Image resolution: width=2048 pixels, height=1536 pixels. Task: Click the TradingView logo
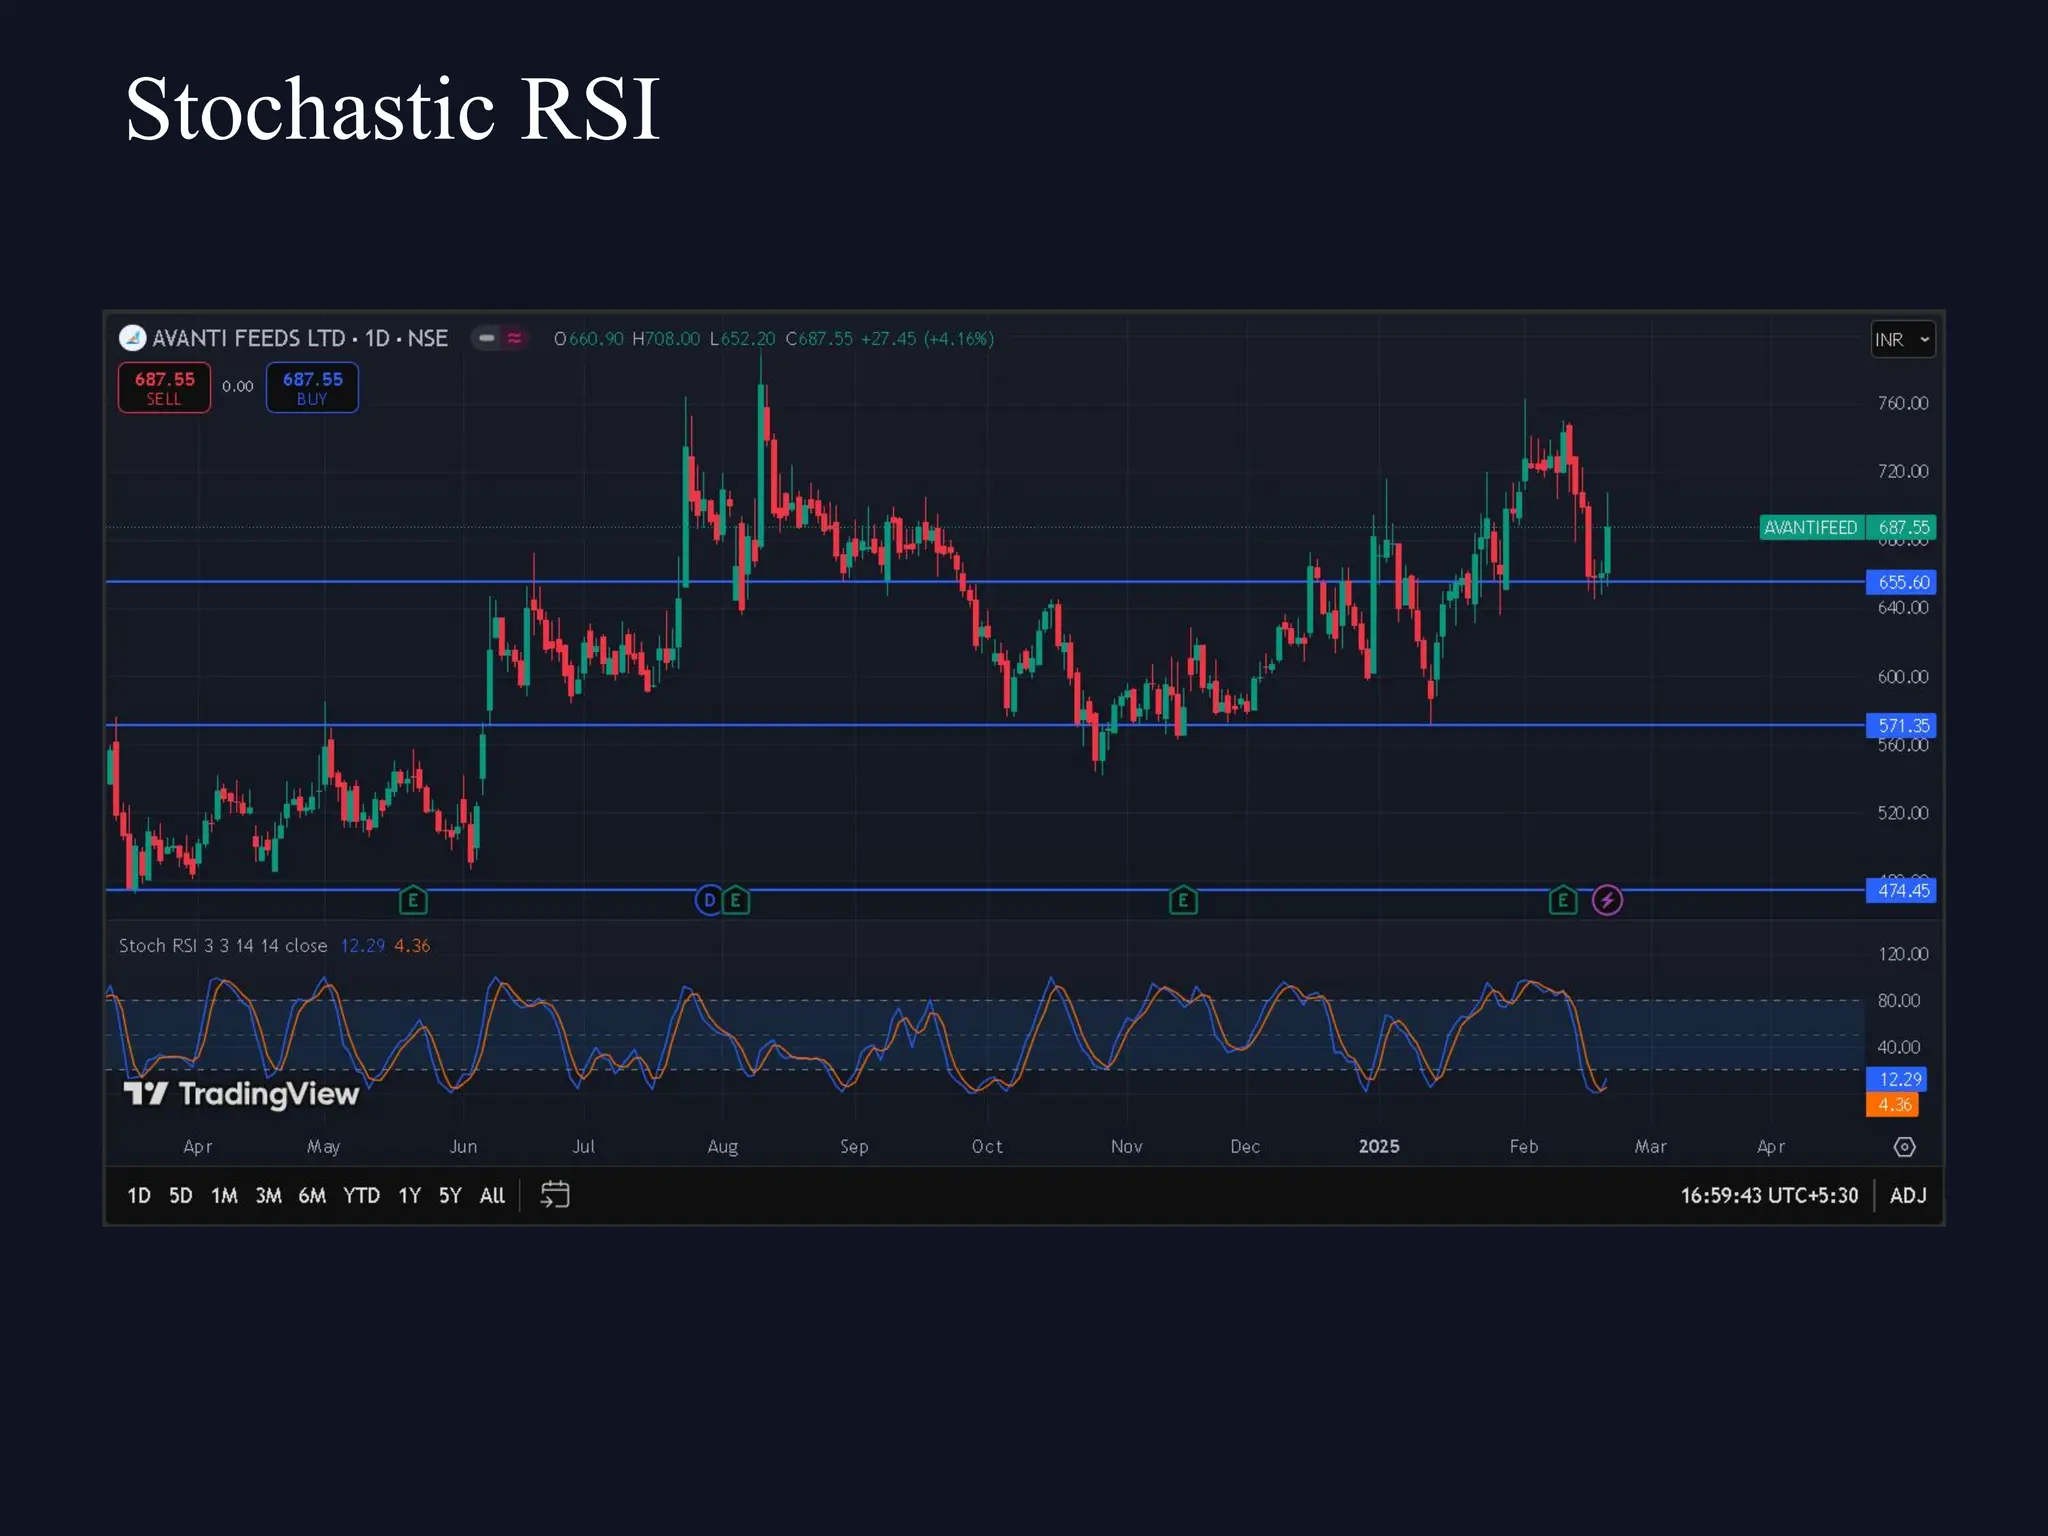coord(241,1094)
